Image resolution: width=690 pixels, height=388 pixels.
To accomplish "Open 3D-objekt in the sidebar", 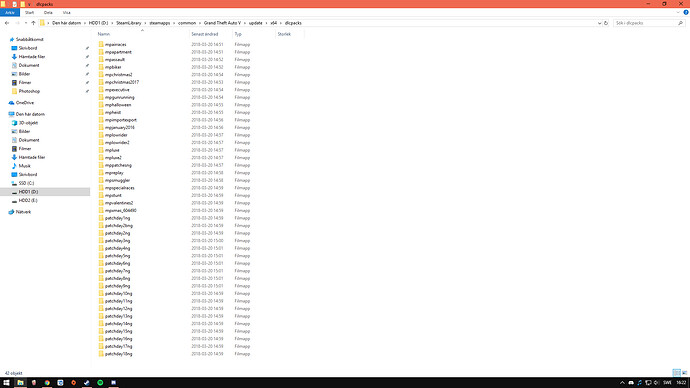I will click(28, 123).
